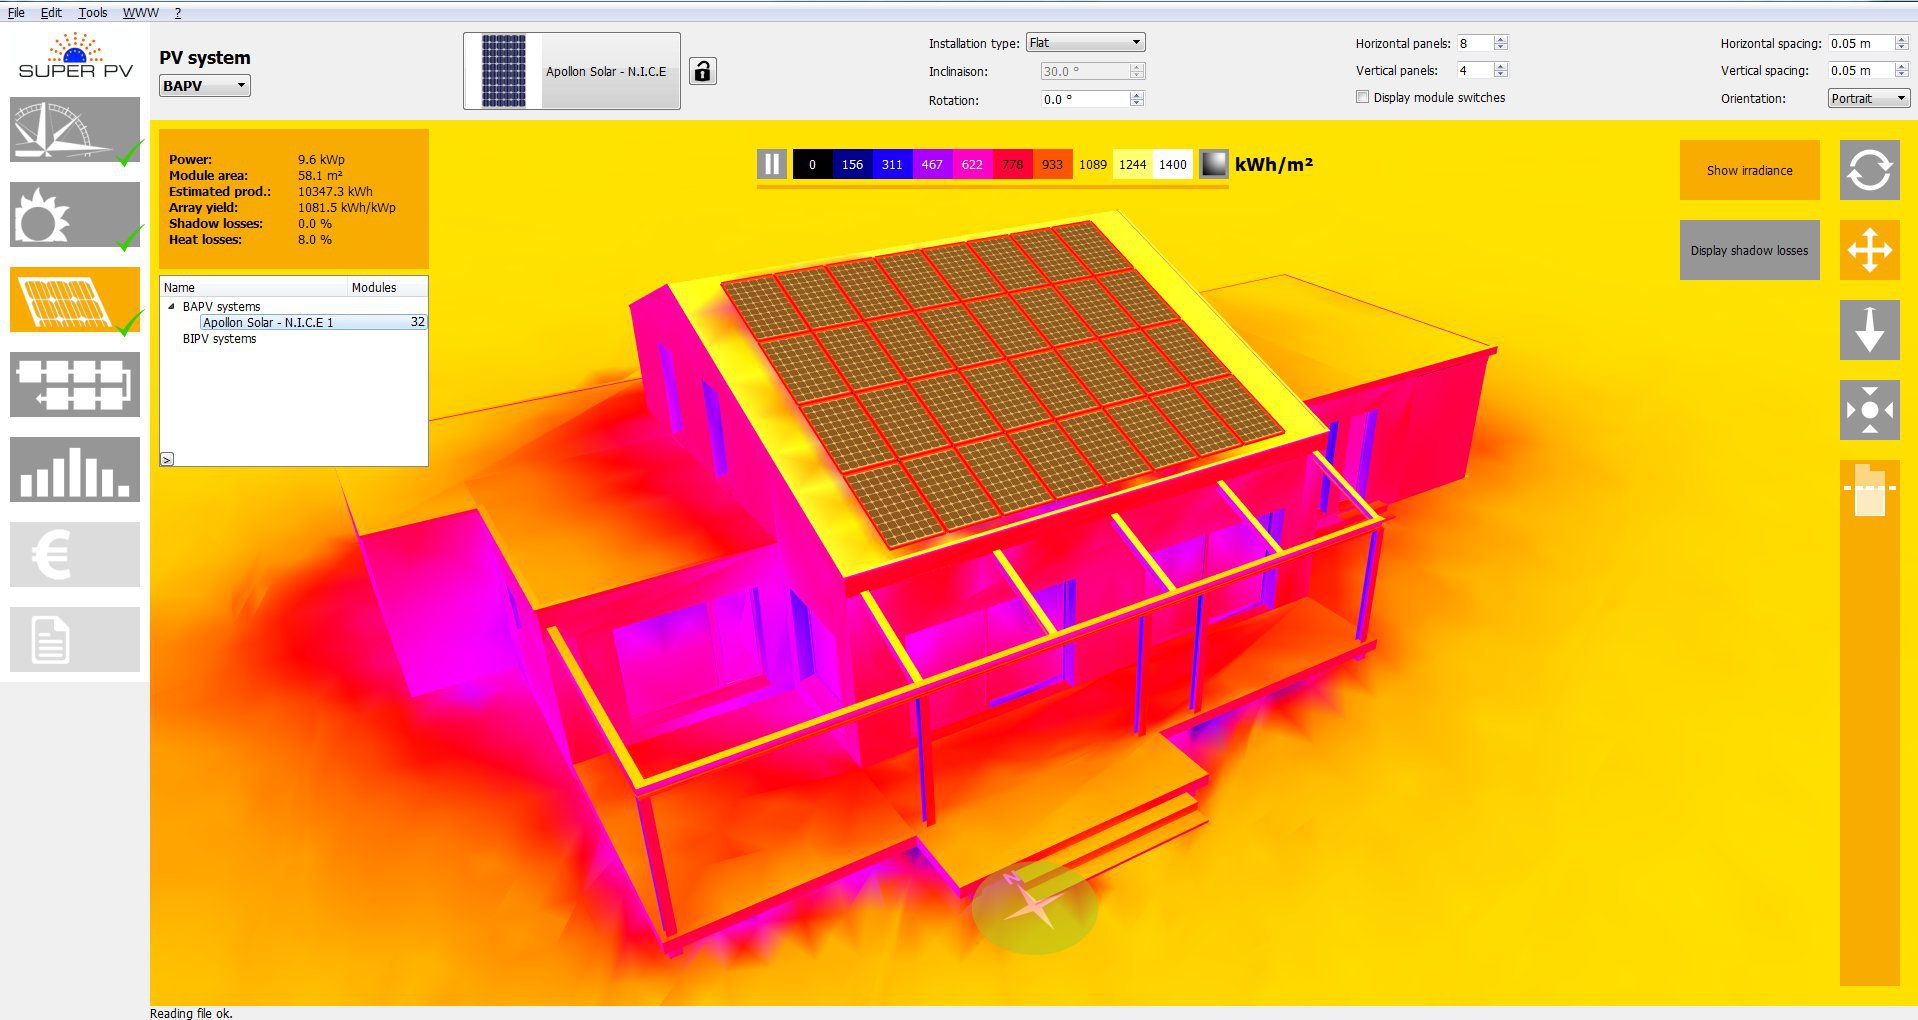Collapse the BAPV systems tree node
The height and width of the screenshot is (1020, 1918).
171,307
